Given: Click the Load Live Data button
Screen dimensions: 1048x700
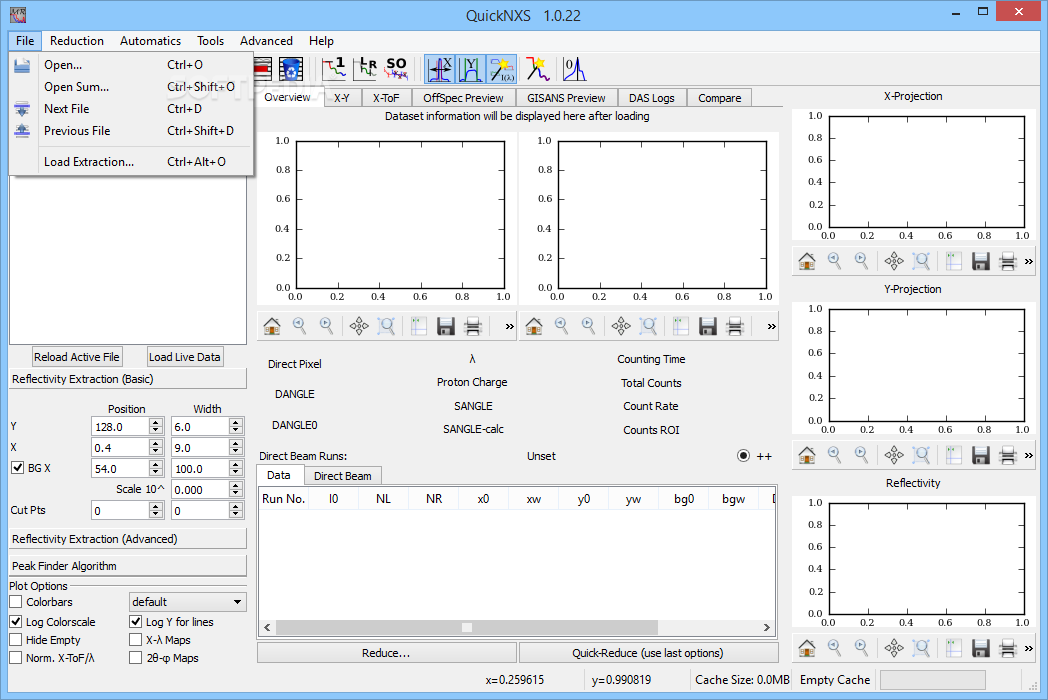Looking at the screenshot, I should point(184,357).
